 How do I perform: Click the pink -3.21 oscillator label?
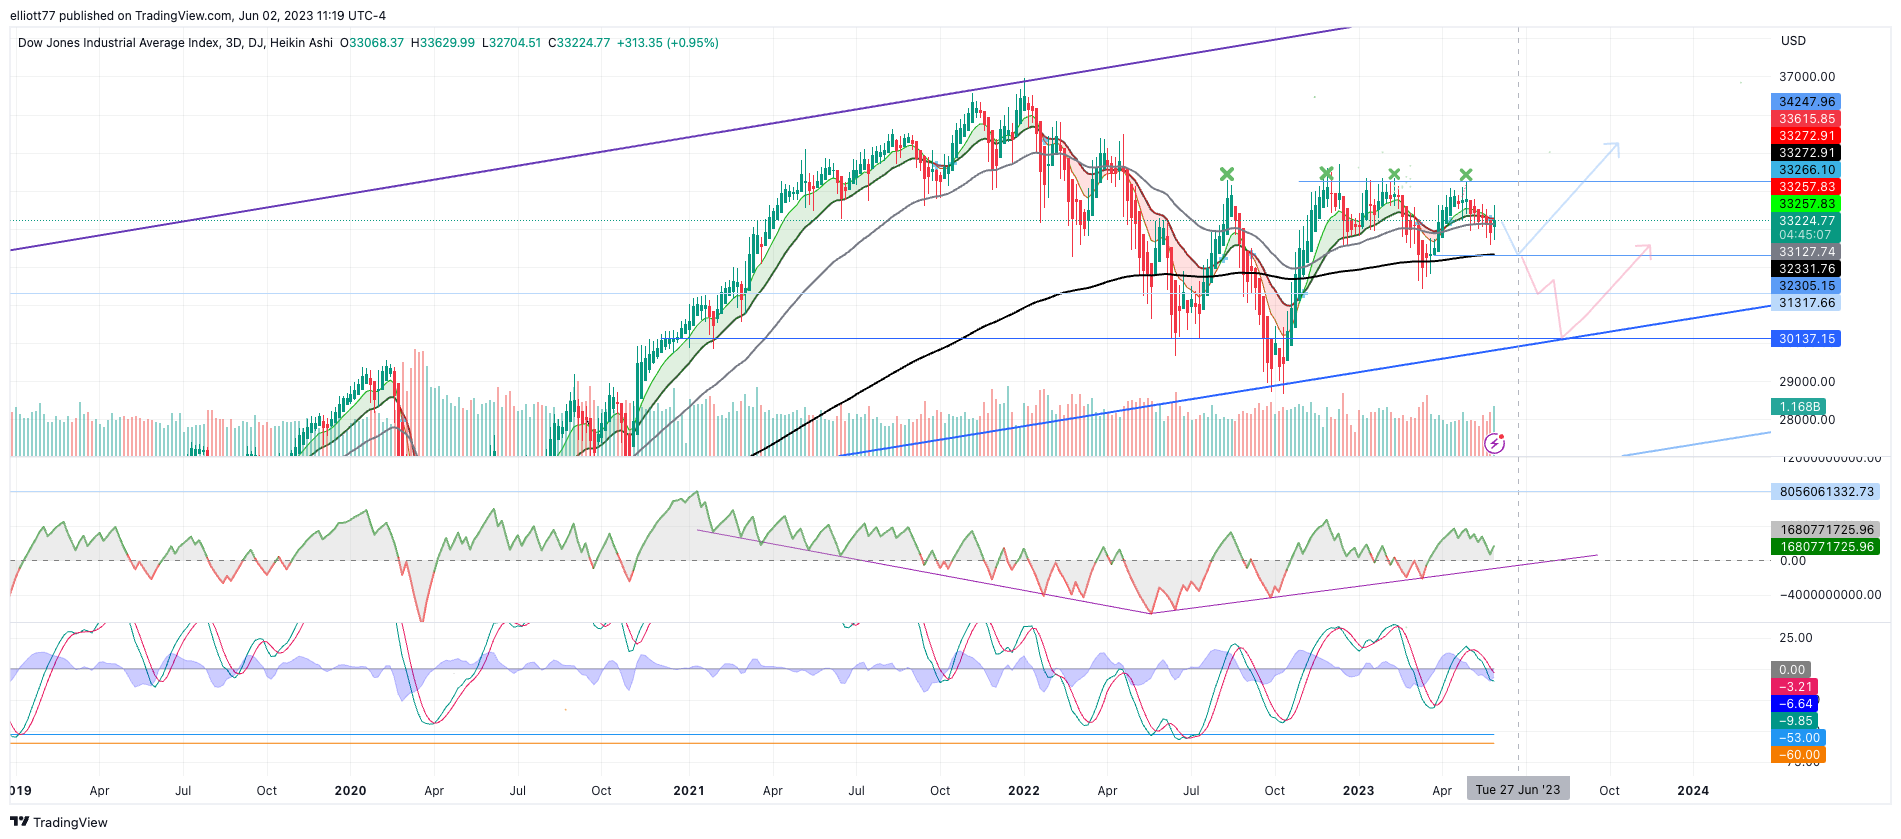coord(1795,687)
